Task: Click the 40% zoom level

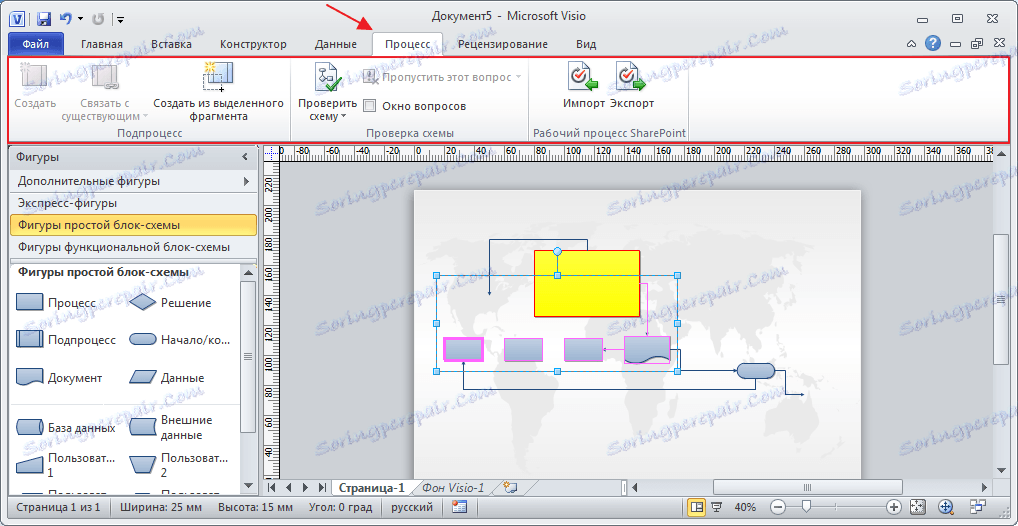Action: point(745,507)
